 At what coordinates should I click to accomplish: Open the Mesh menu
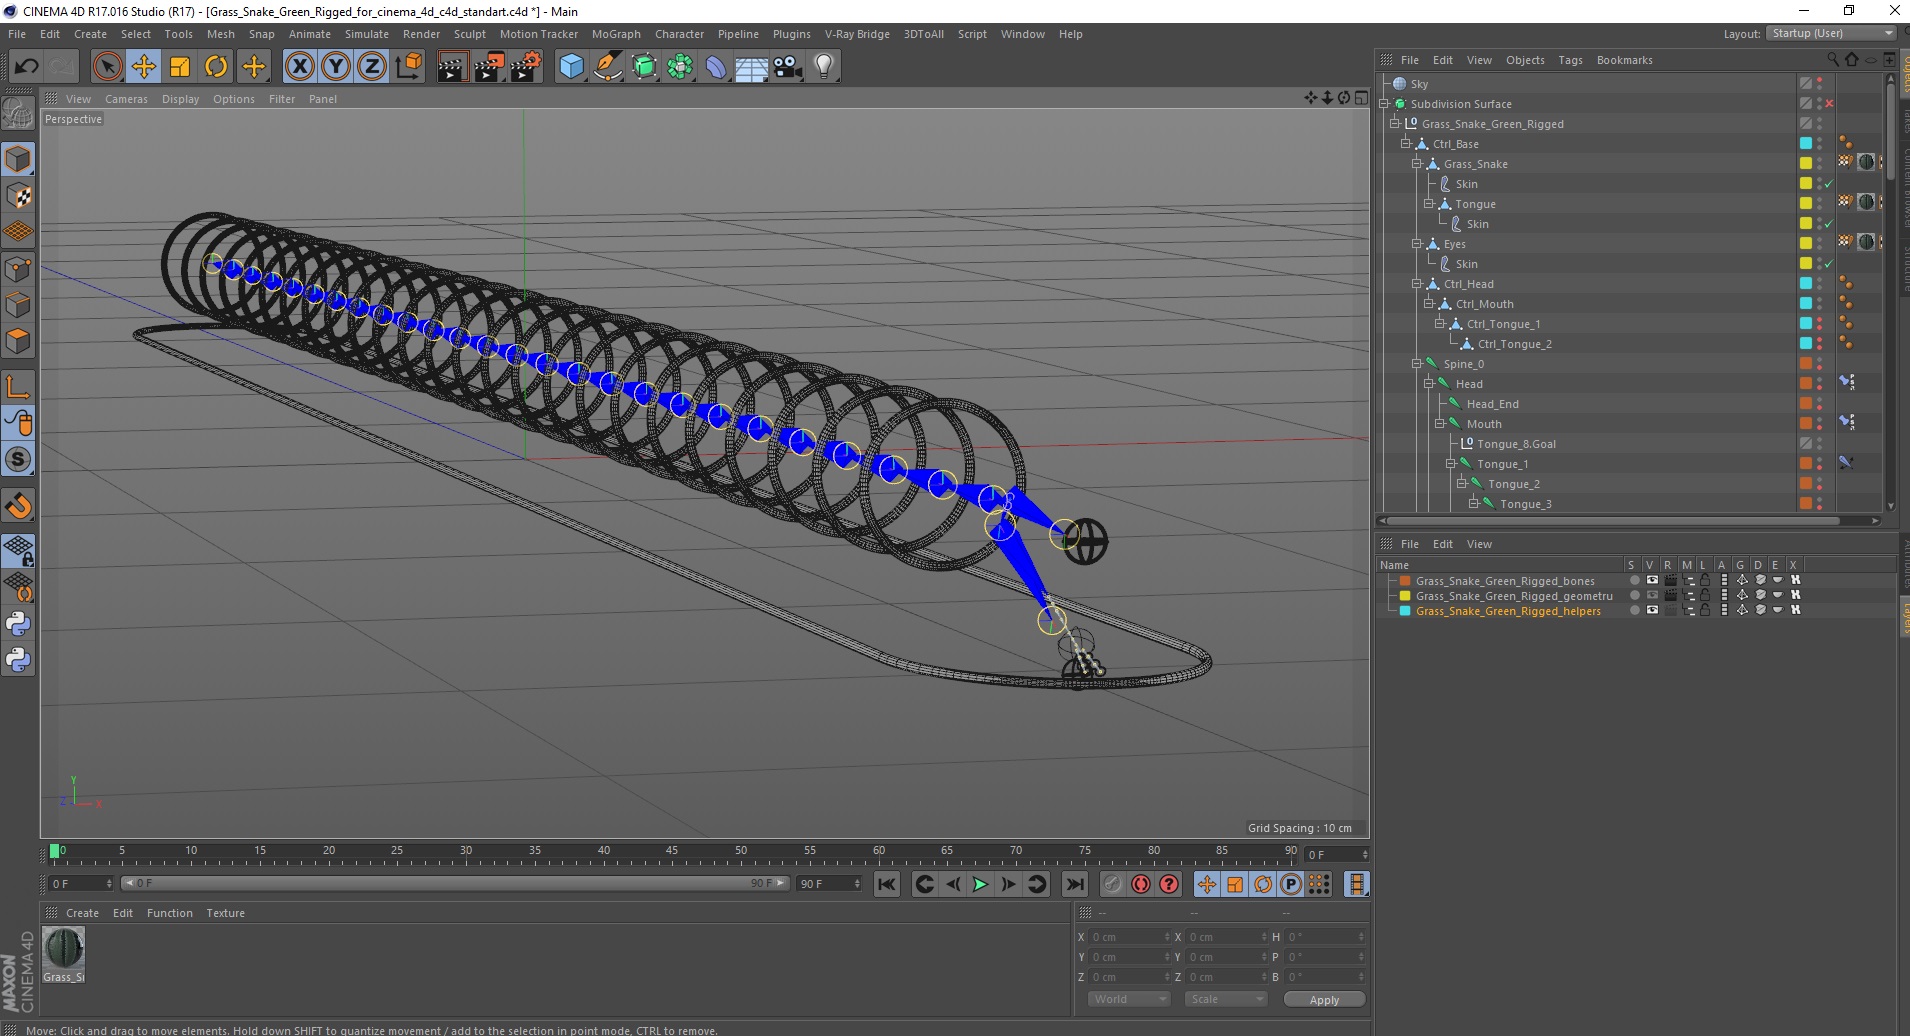220,34
